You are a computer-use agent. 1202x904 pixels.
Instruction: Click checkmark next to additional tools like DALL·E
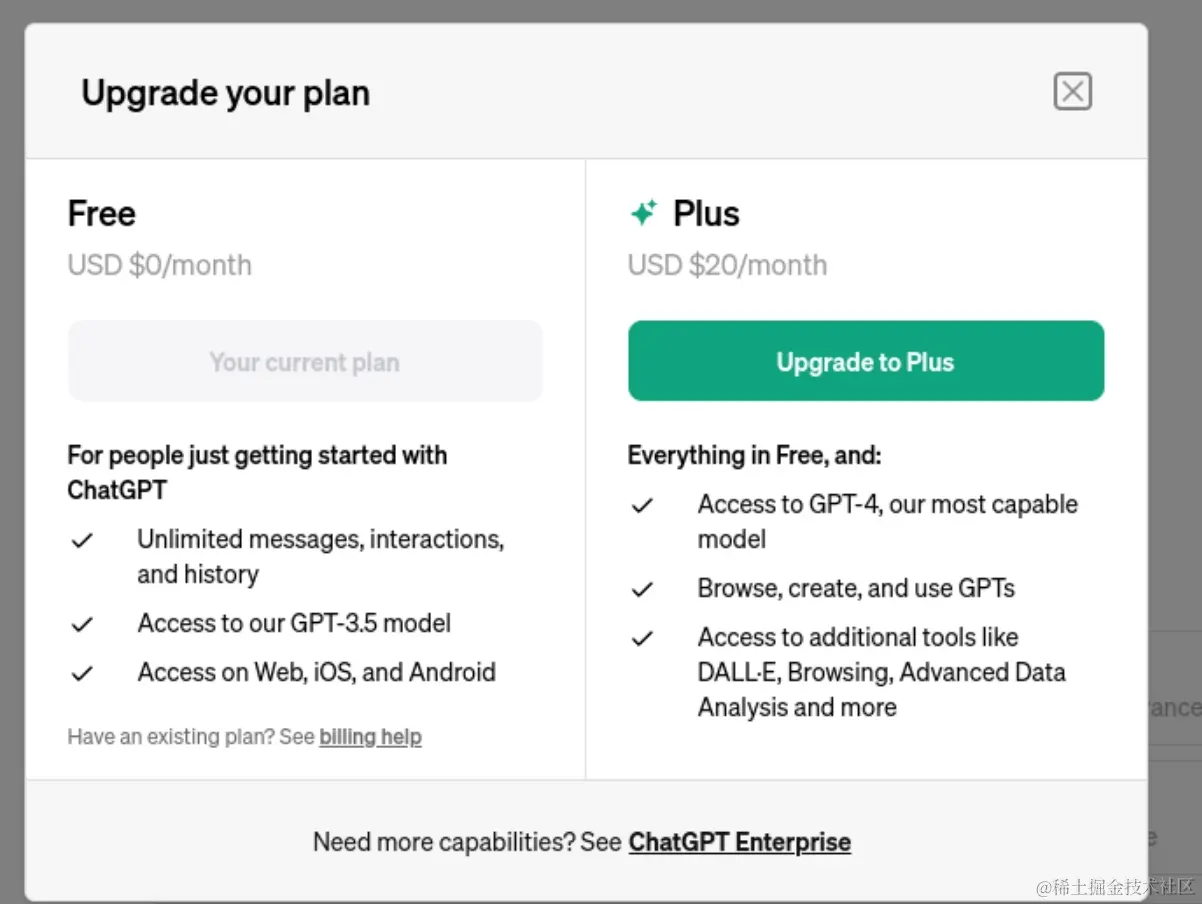tap(642, 638)
